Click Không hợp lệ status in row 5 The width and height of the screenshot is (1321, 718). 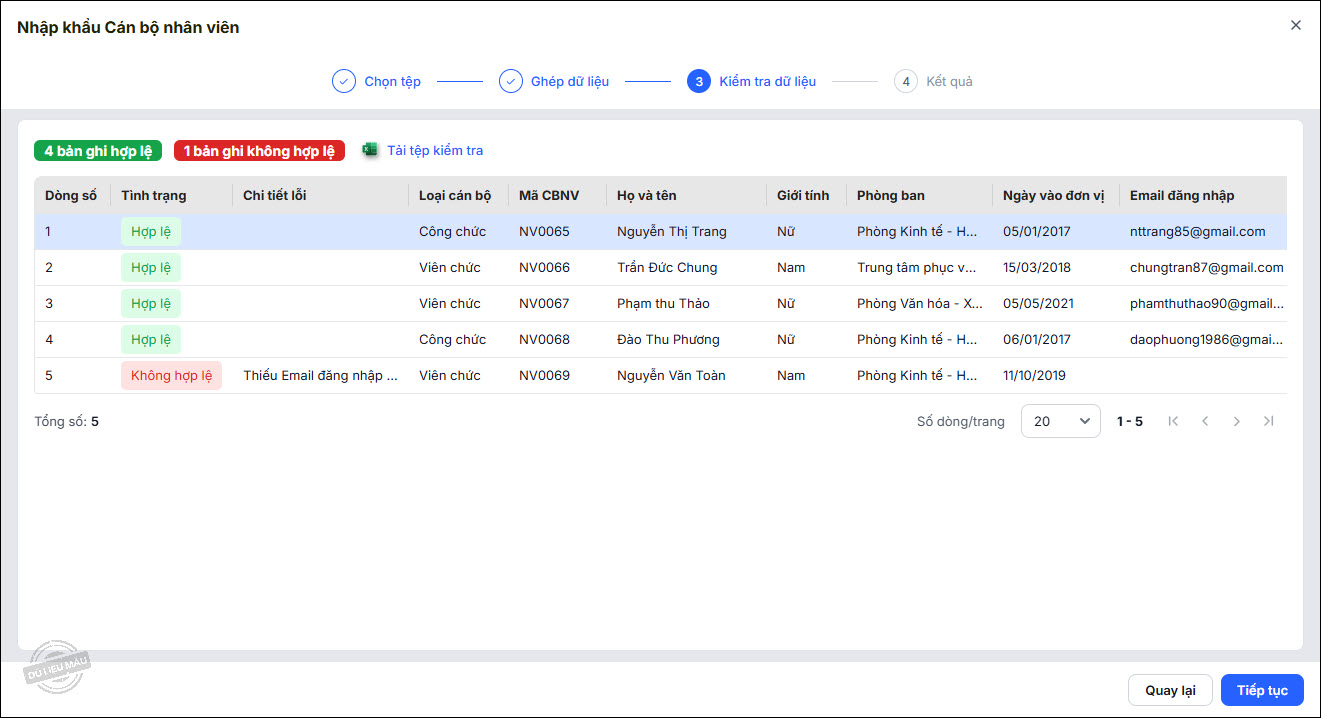point(171,376)
